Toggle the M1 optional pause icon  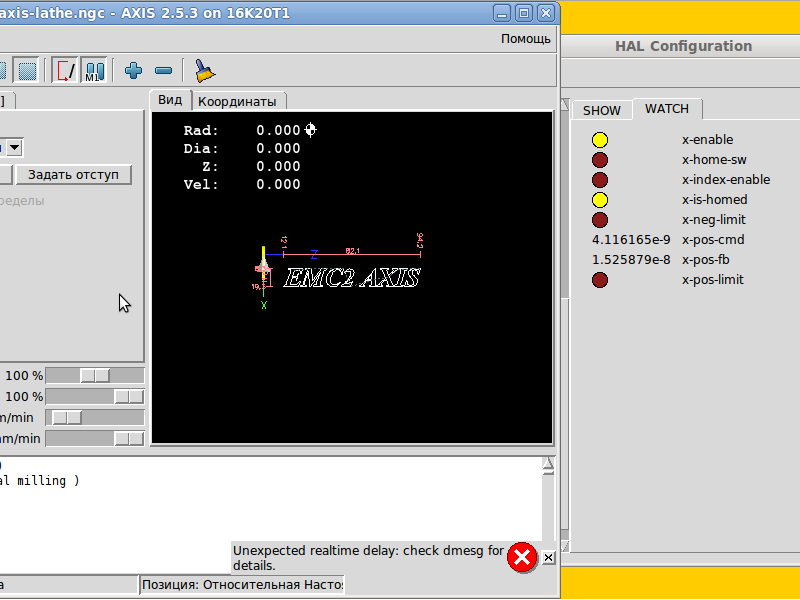coord(94,70)
